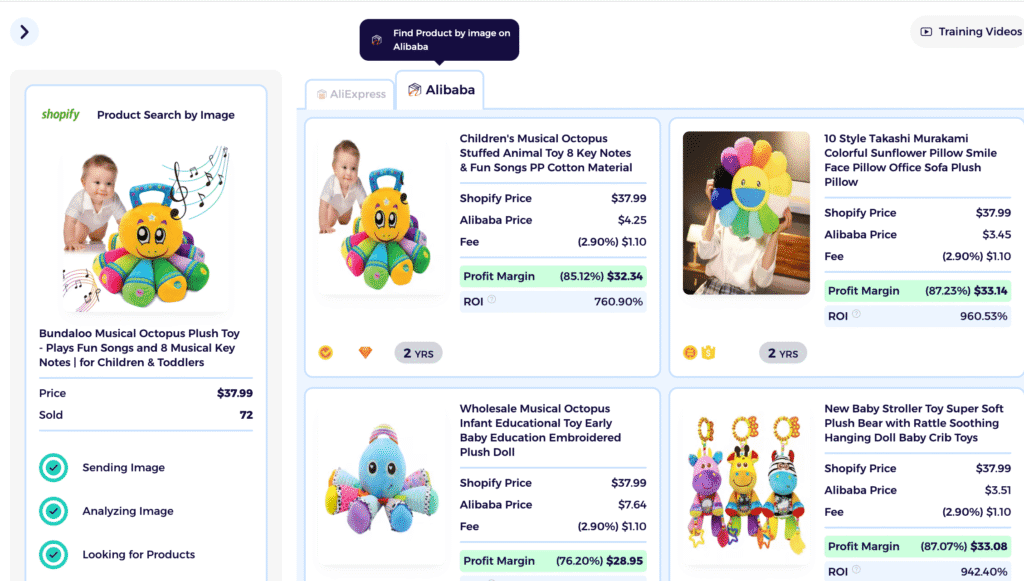The image size is (1024, 581).
Task: Select the Alibaba tab
Action: pyautogui.click(x=440, y=90)
